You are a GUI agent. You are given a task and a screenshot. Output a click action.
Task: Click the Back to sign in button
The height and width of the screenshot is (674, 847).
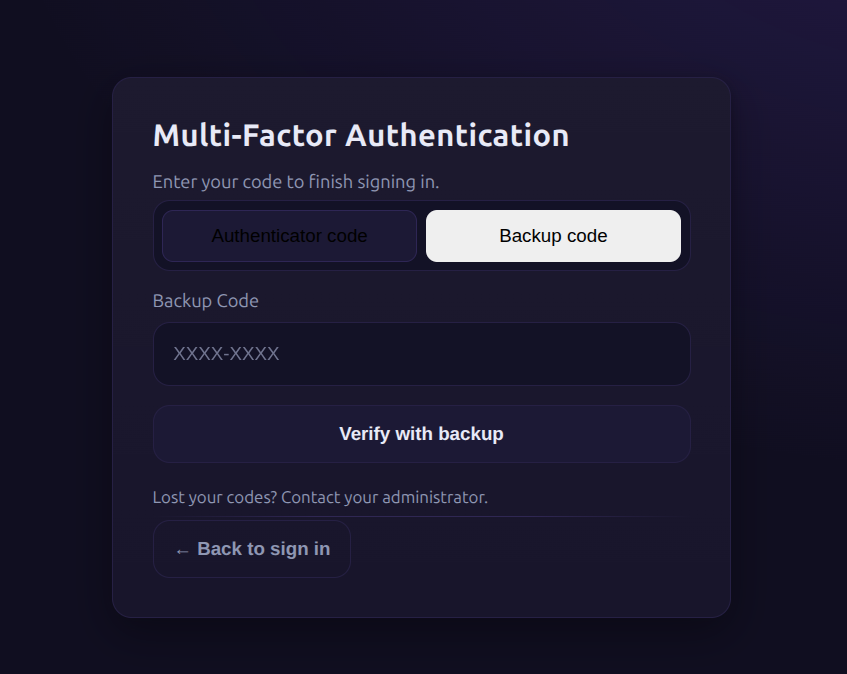pos(252,549)
